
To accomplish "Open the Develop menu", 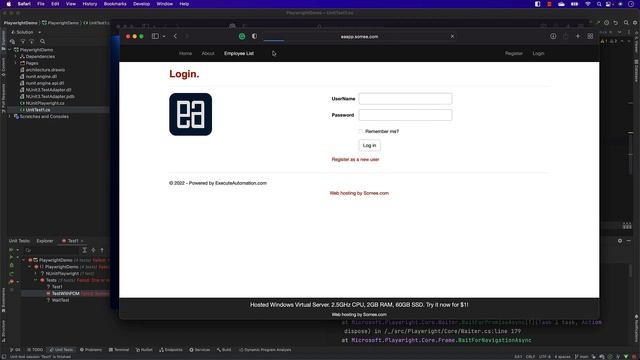I will pyautogui.click(x=141, y=4).
